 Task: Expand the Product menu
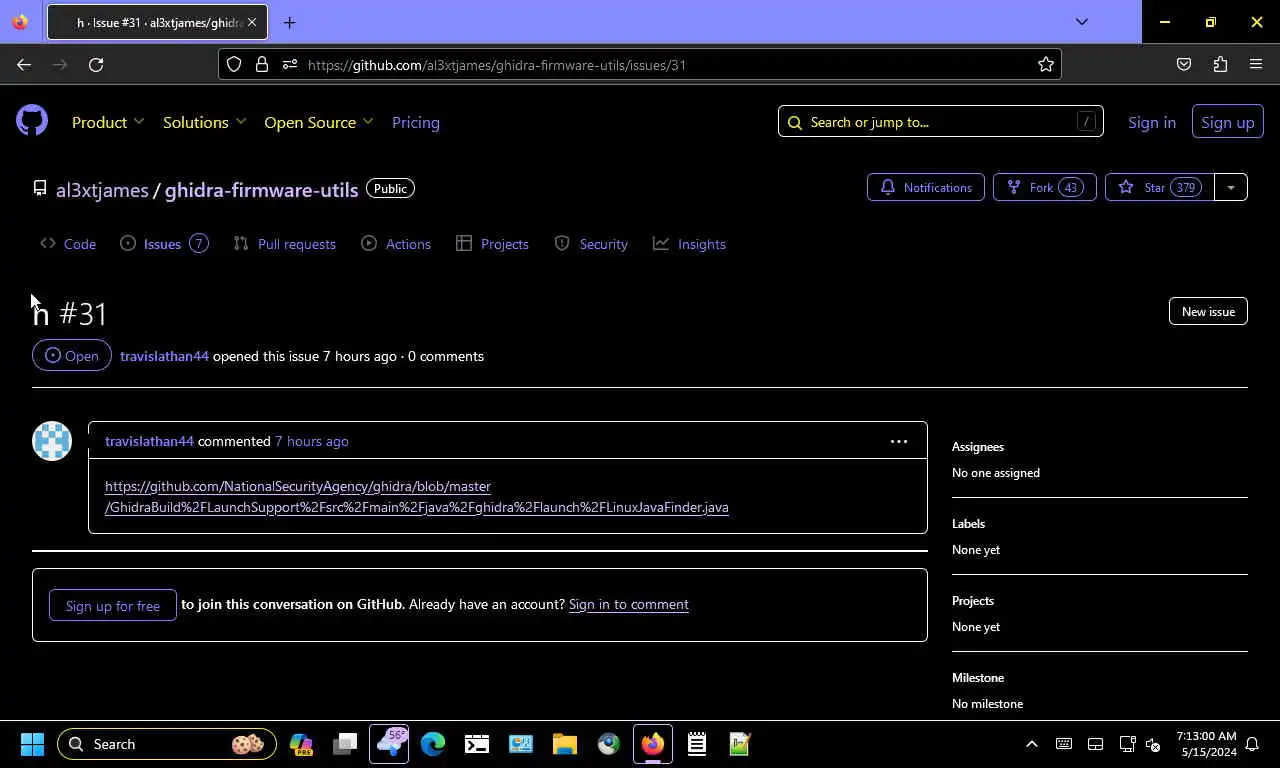[108, 122]
